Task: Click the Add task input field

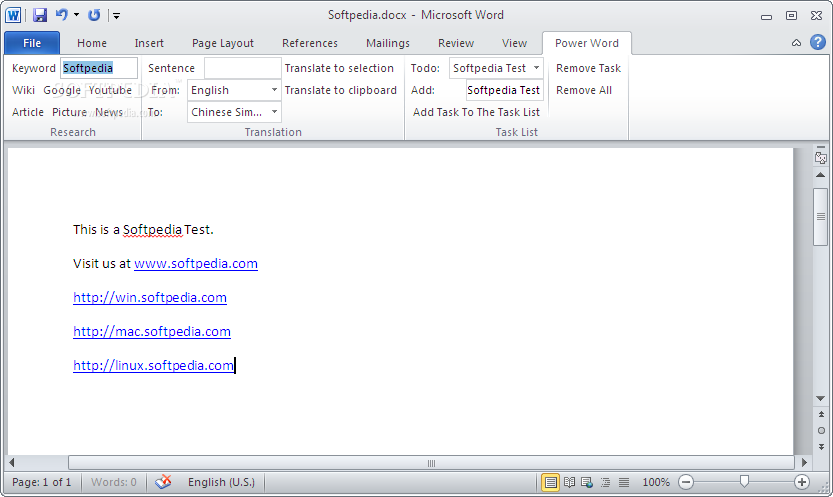Action: (504, 90)
